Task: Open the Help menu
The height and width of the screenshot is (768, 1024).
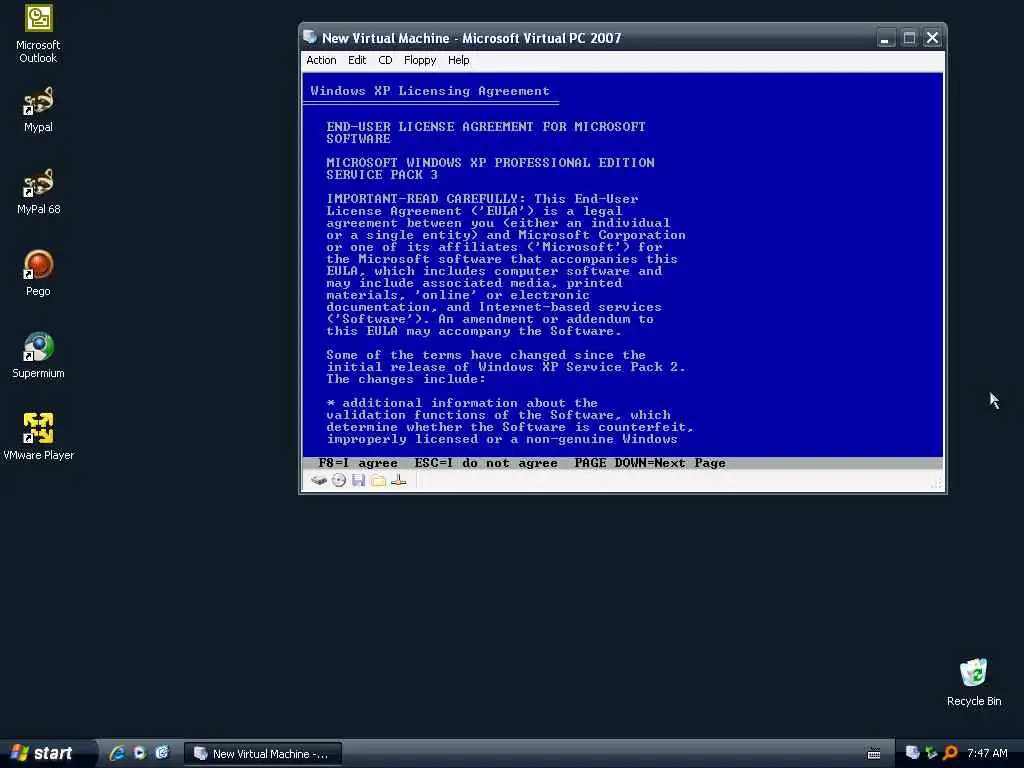Action: 458,60
